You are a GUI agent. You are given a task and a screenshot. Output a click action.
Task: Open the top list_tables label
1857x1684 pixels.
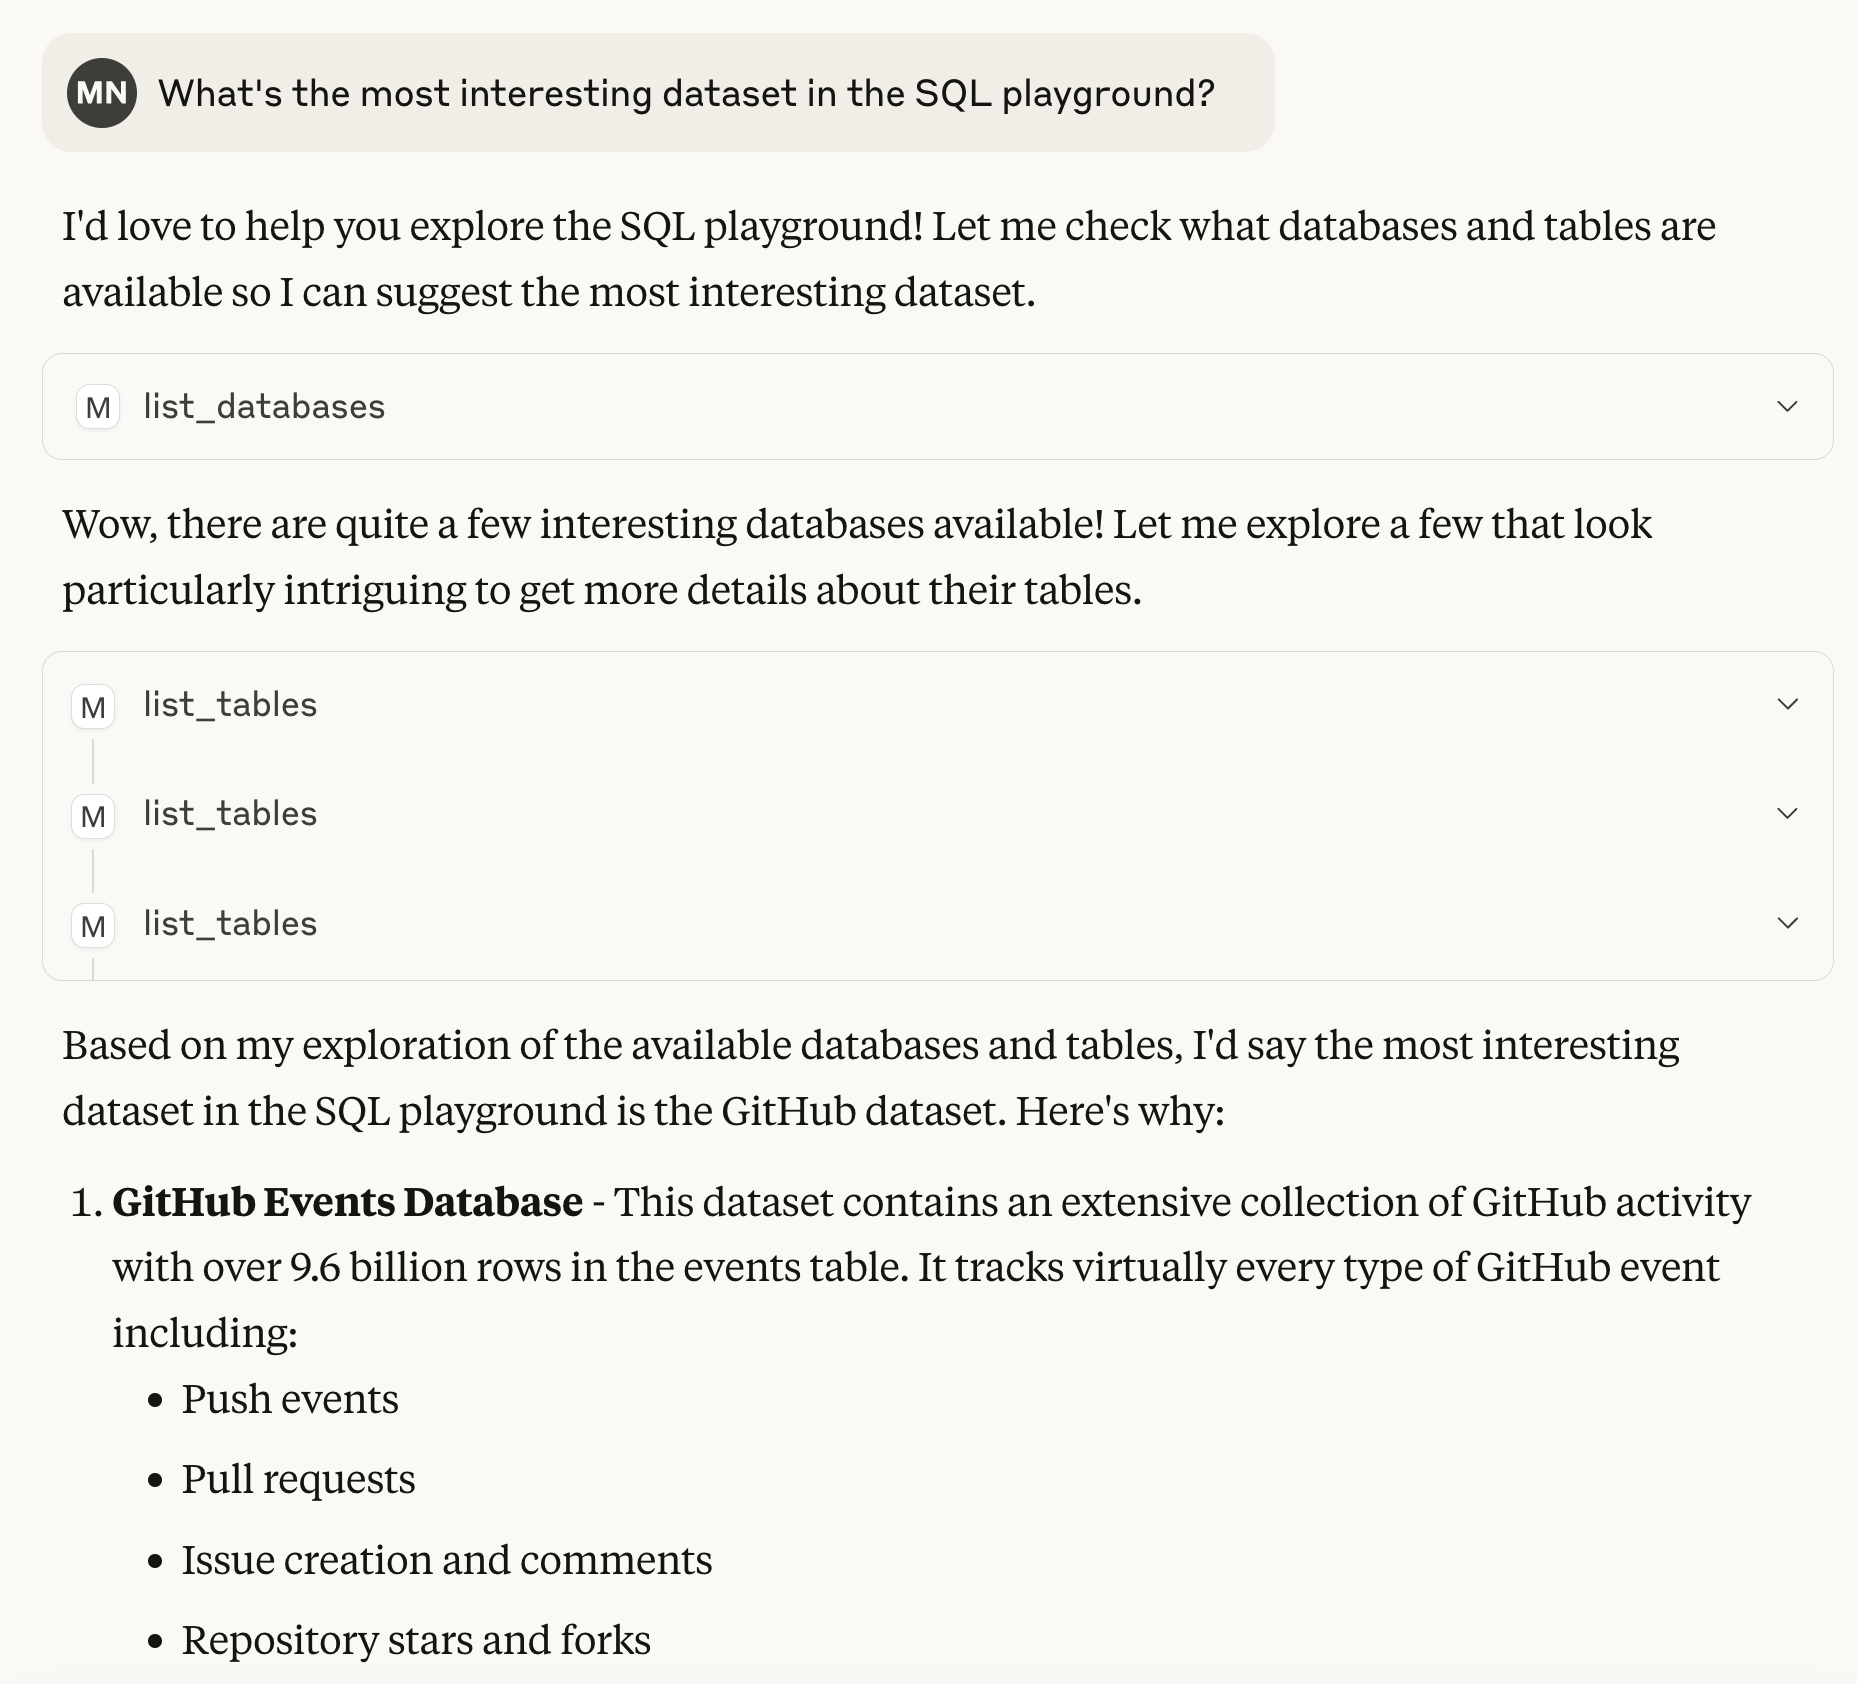(230, 705)
